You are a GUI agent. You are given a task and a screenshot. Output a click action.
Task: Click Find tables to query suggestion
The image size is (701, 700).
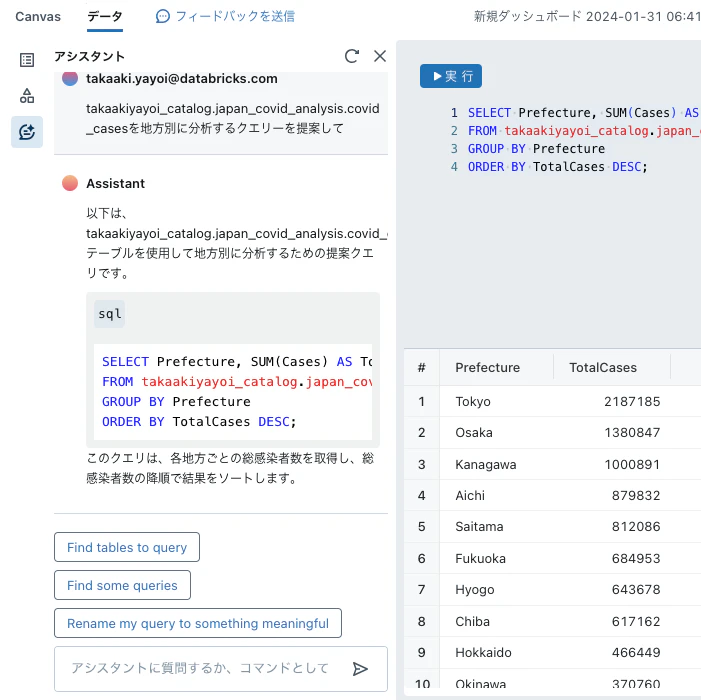coord(127,547)
